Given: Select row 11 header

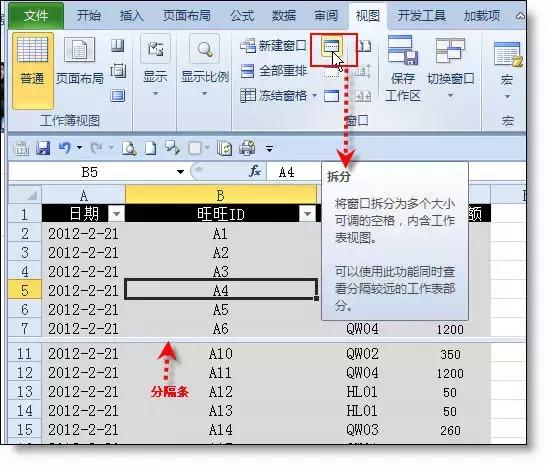Looking at the screenshot, I should (25, 354).
